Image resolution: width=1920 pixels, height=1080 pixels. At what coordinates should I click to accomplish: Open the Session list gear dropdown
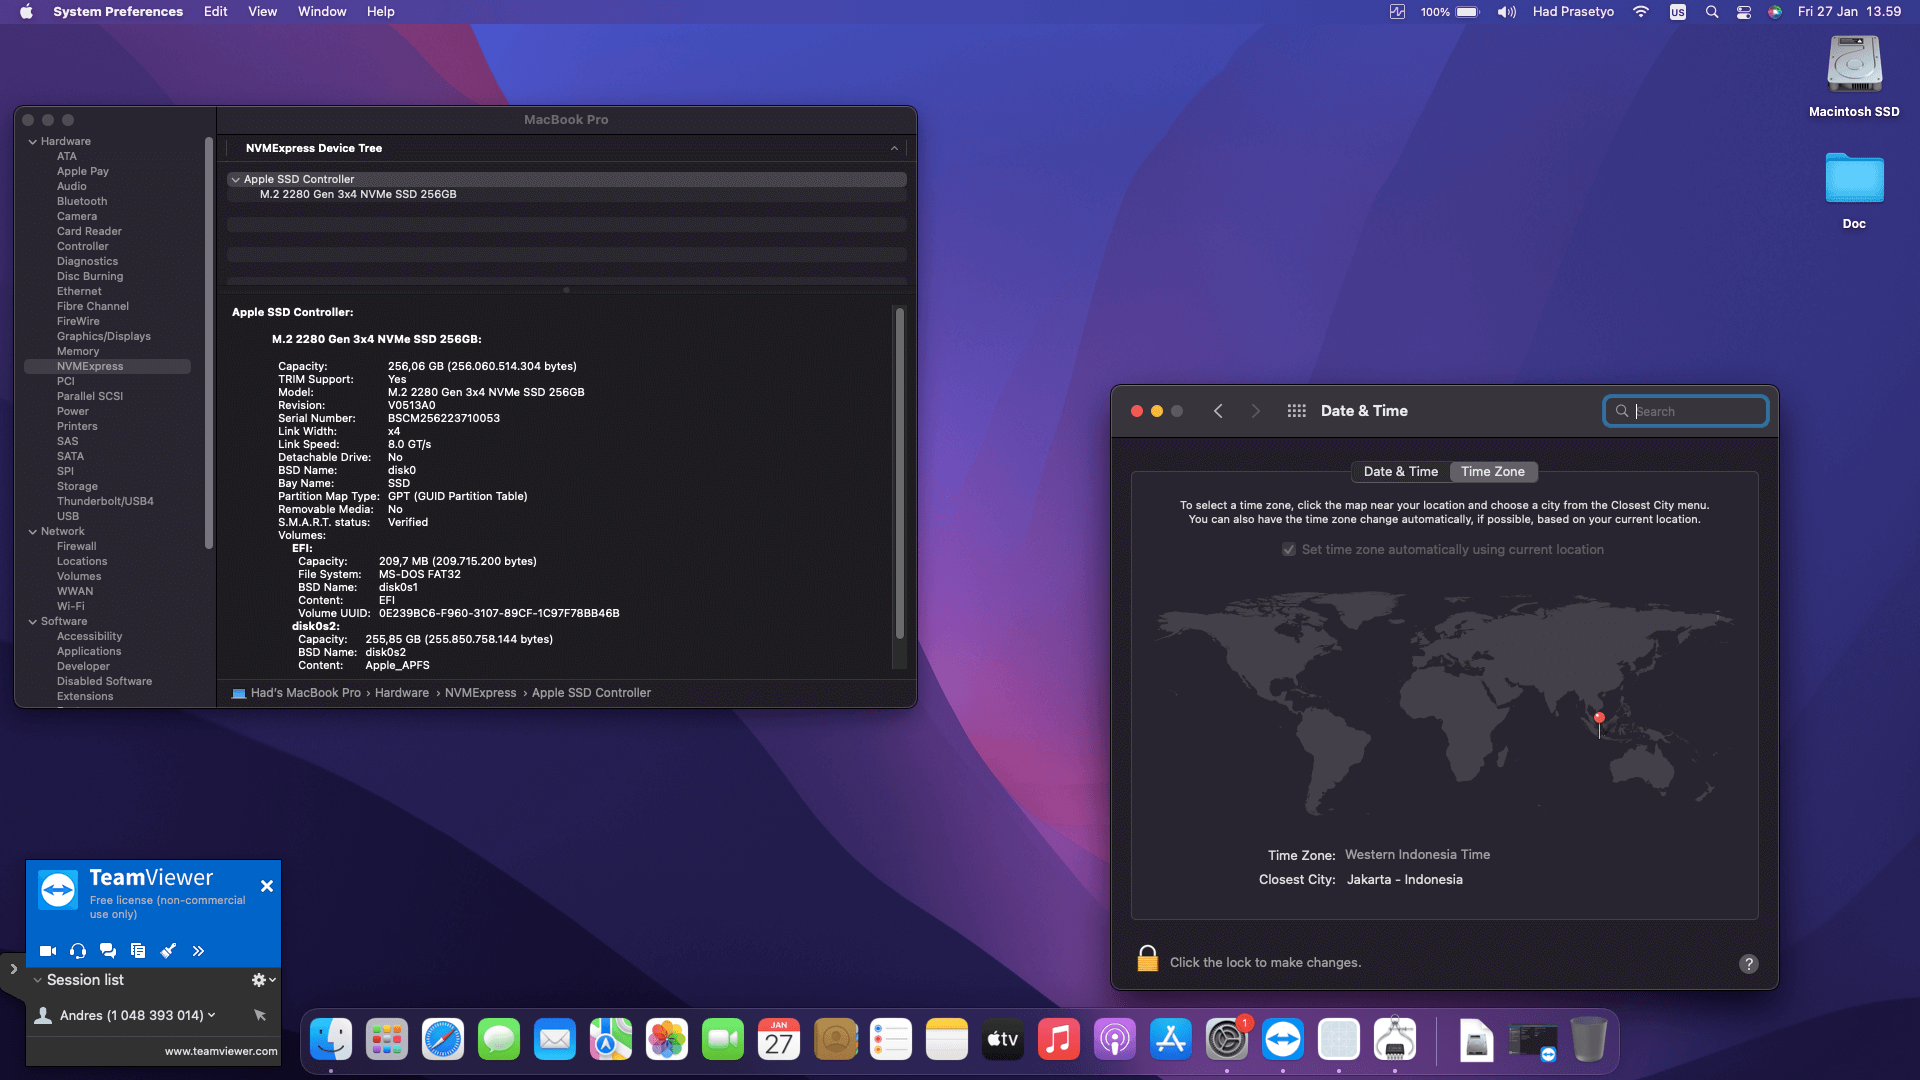pos(263,980)
